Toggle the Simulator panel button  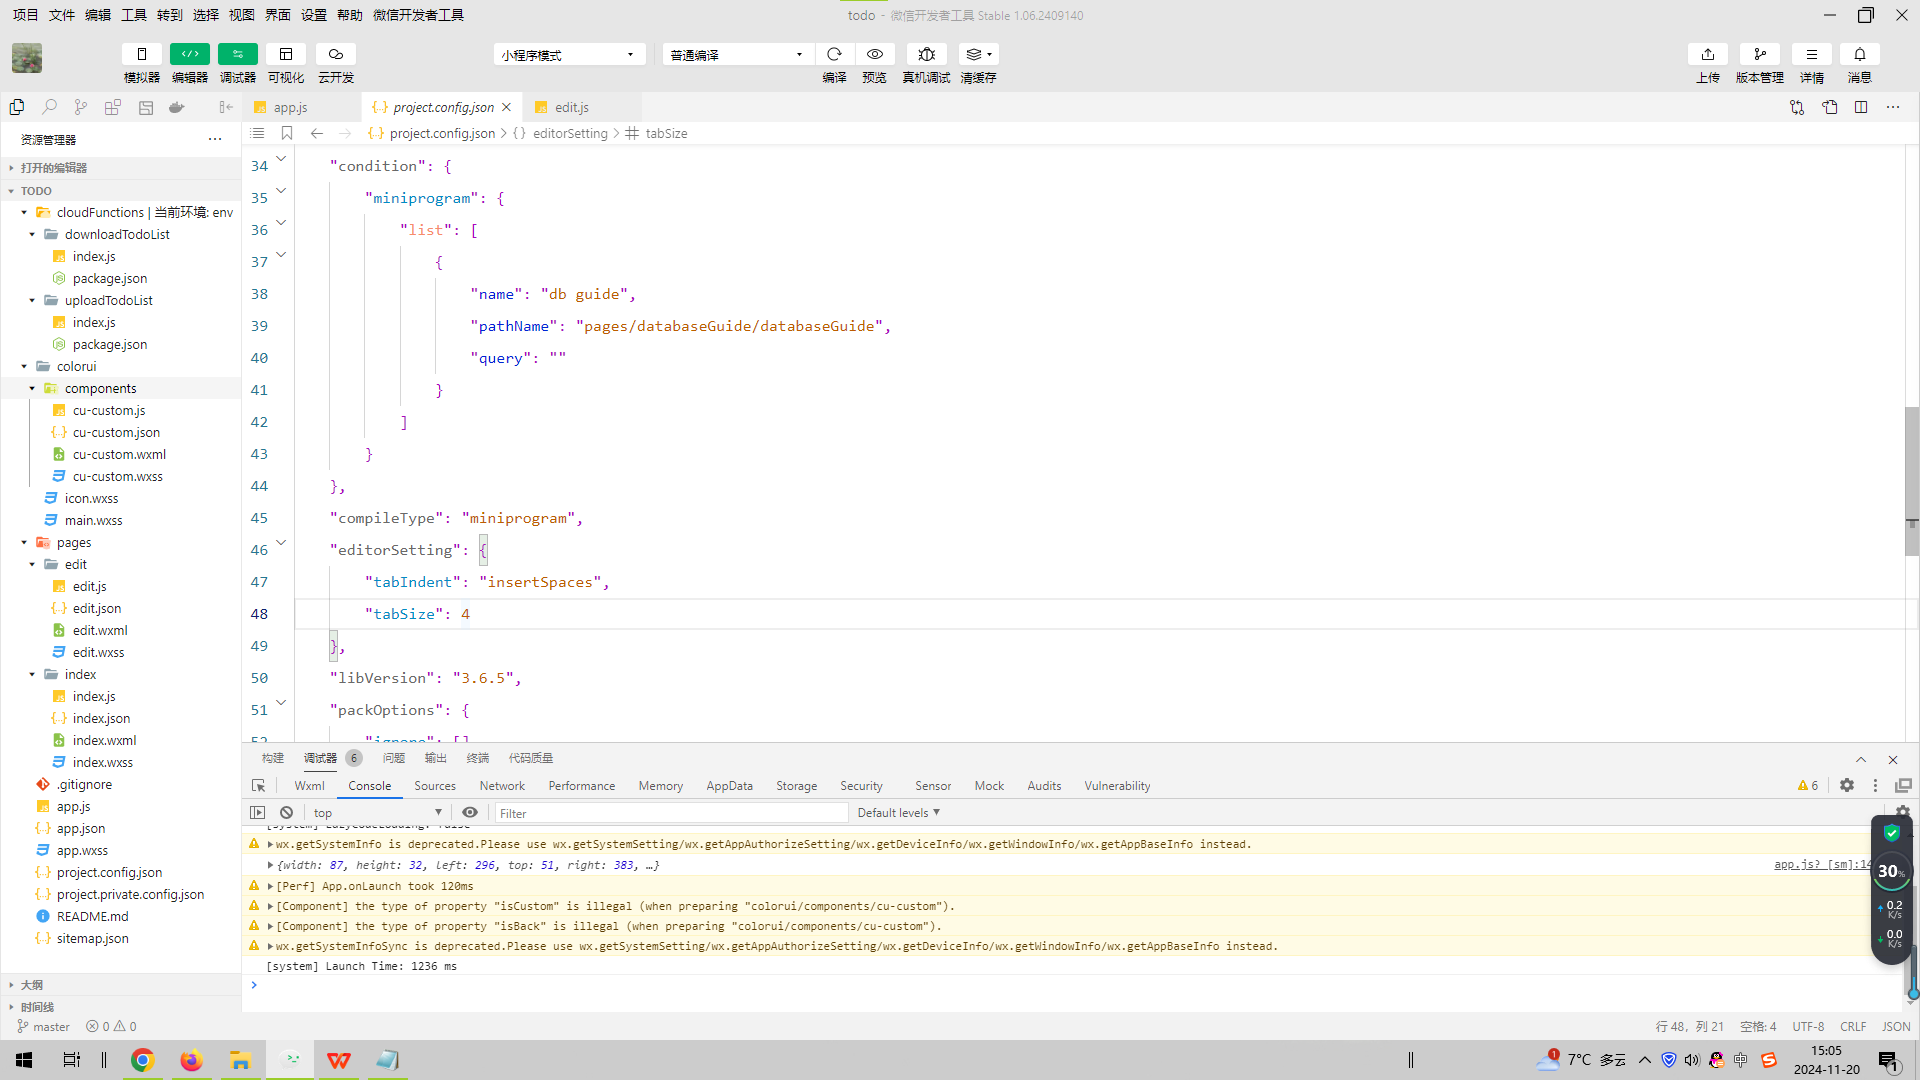pyautogui.click(x=141, y=54)
